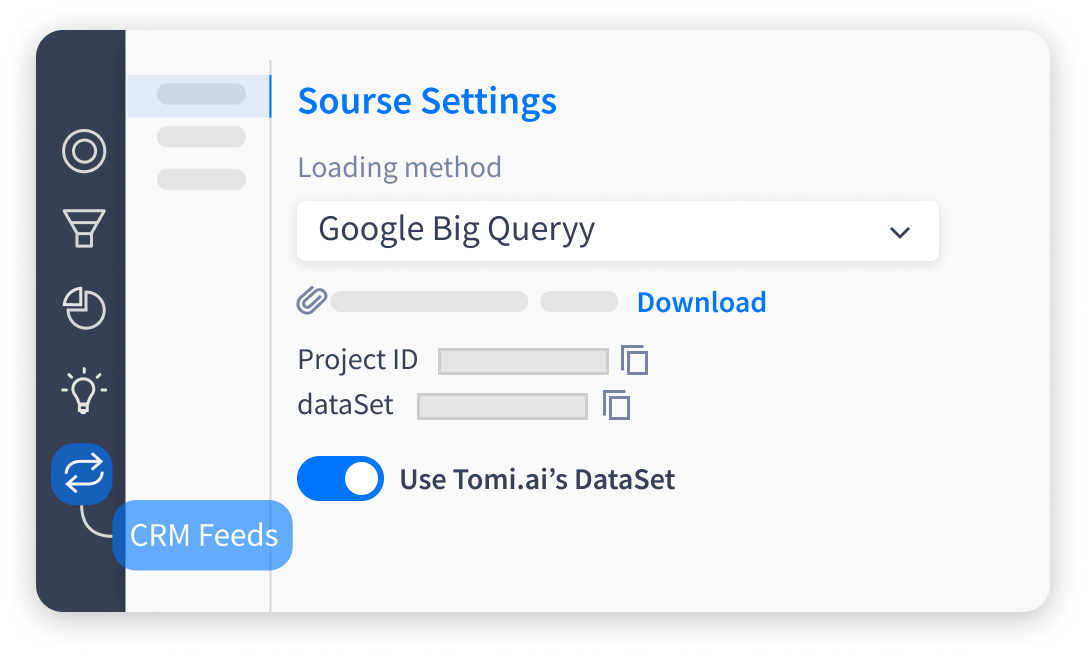
Task: Click the chevron arrow in Google Big Query box
Action: pyautogui.click(x=900, y=233)
